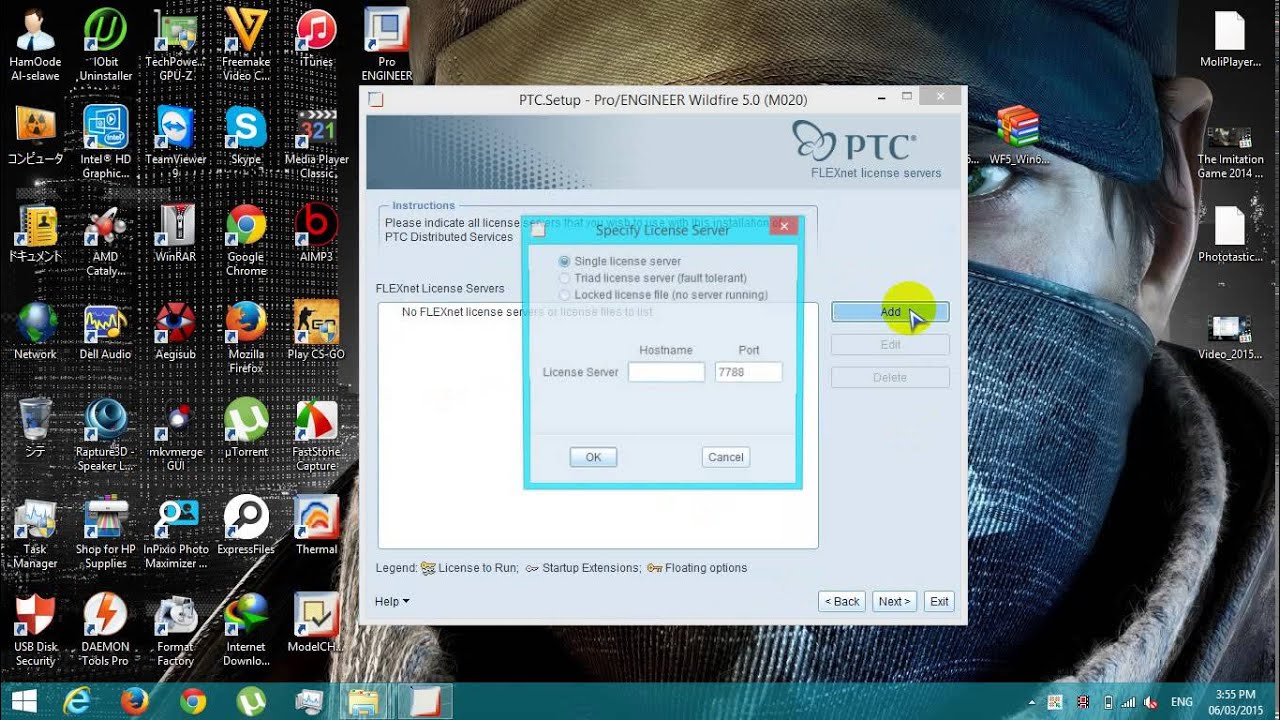The image size is (1280, 720).
Task: Open InPixio Photo Maximizer icon
Action: click(175, 532)
